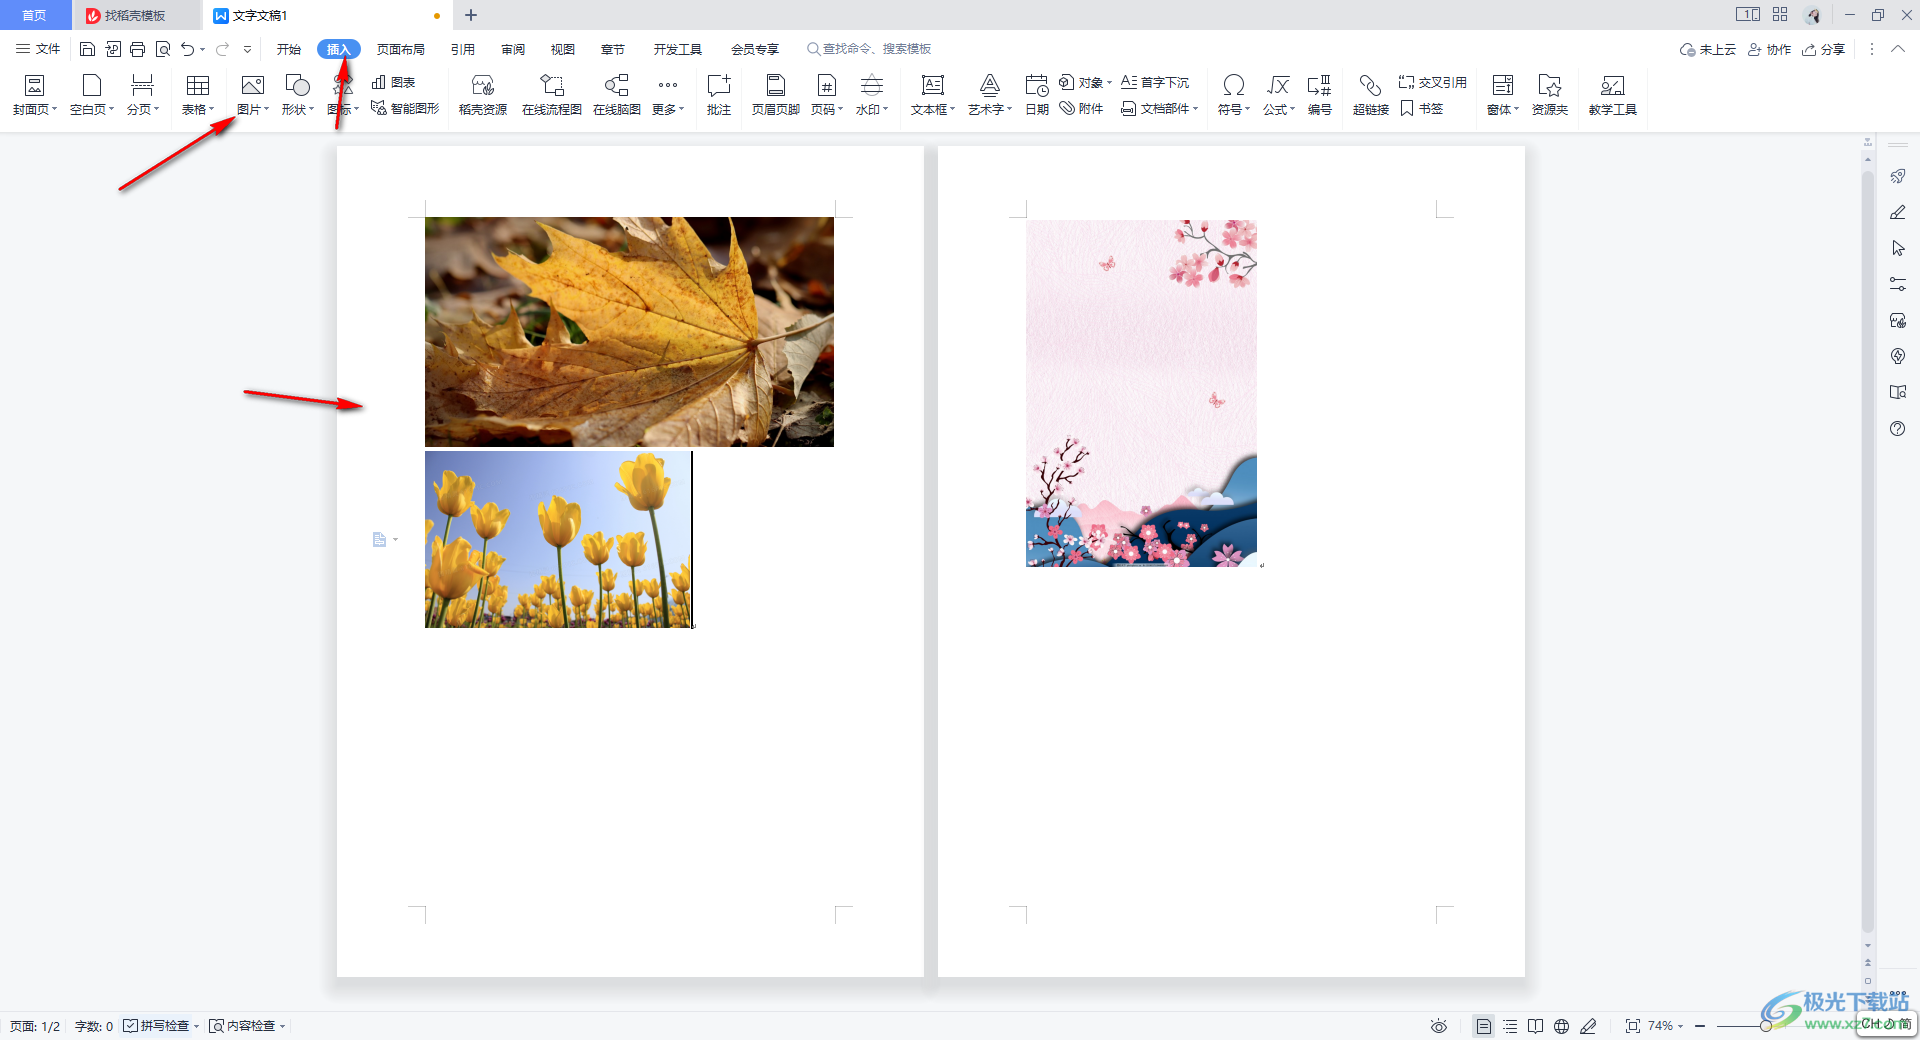Open Smart Graphics (智能图形)

[x=405, y=108]
